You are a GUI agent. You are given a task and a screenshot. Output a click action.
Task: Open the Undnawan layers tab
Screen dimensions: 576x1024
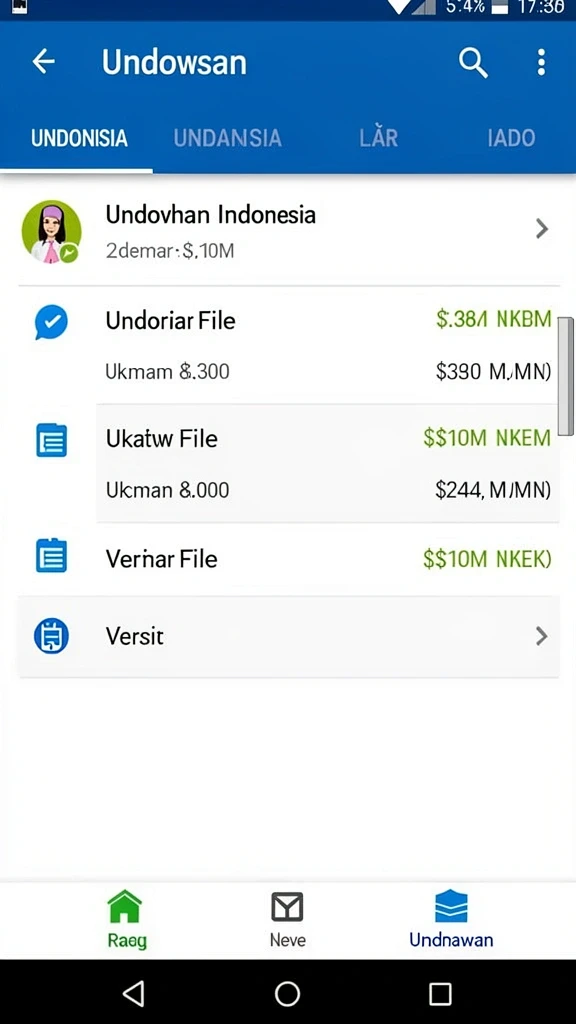click(451, 919)
